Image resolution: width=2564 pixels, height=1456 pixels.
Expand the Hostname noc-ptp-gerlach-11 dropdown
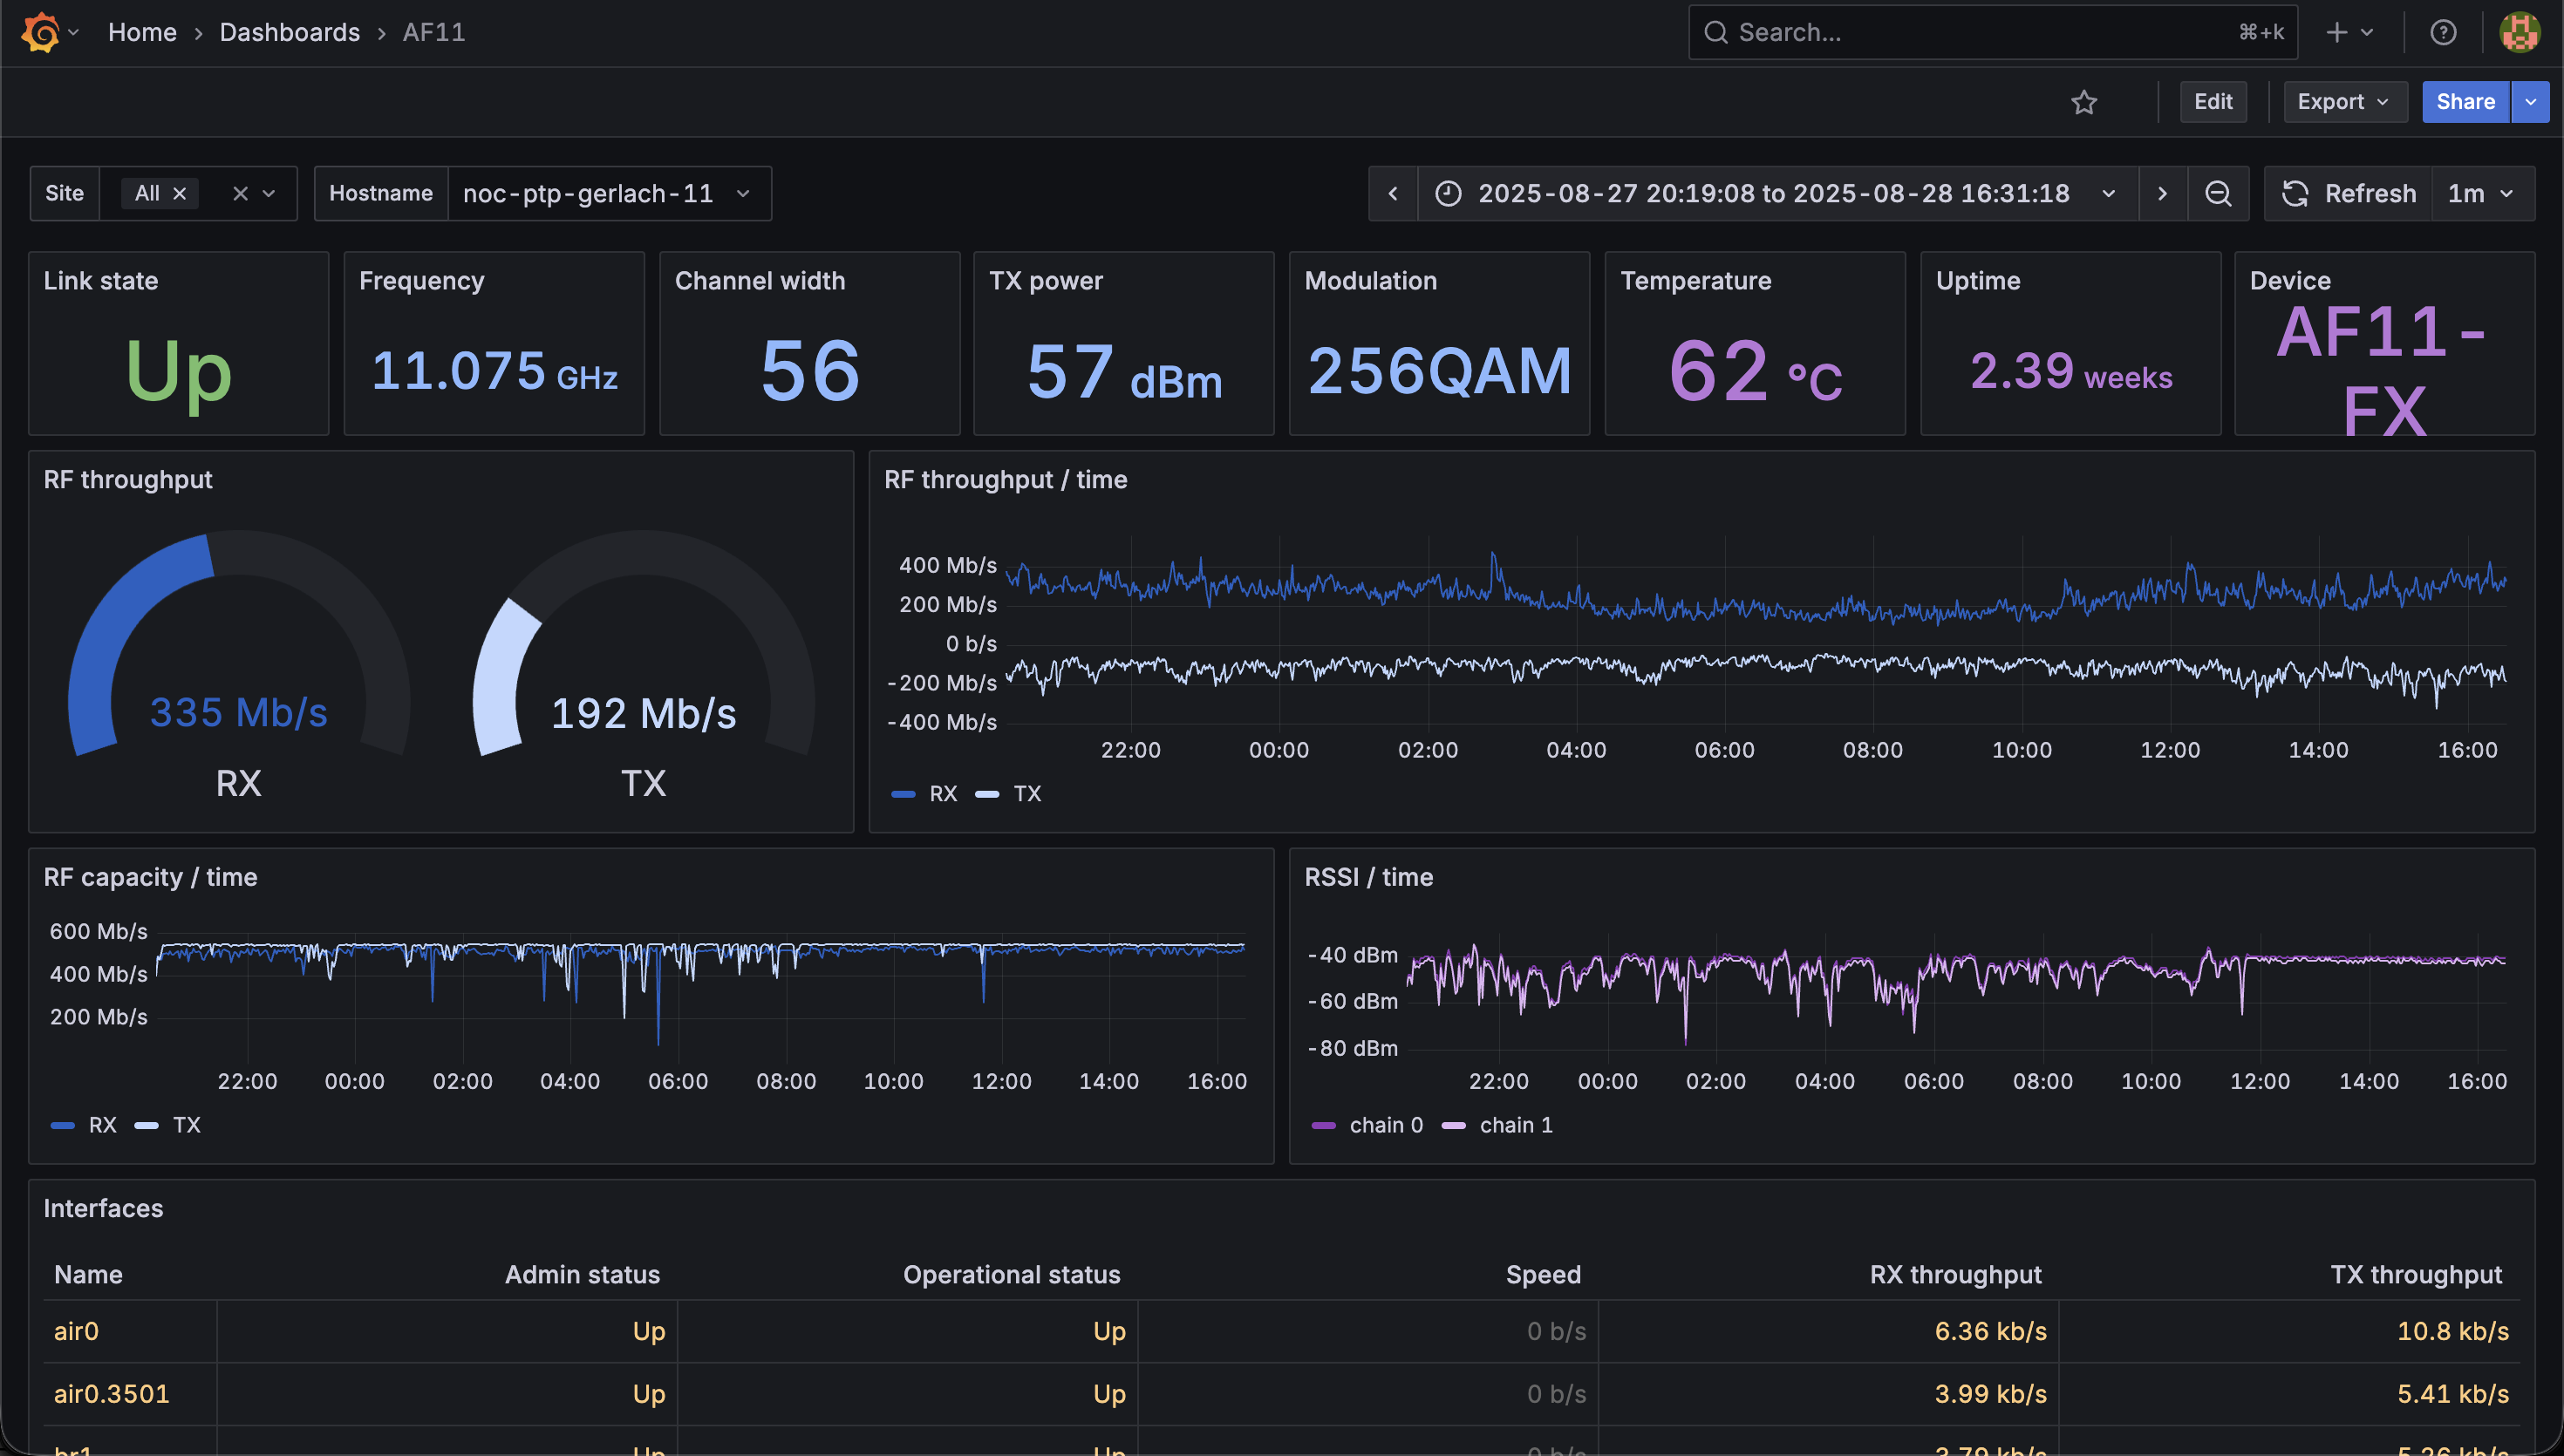pos(609,193)
